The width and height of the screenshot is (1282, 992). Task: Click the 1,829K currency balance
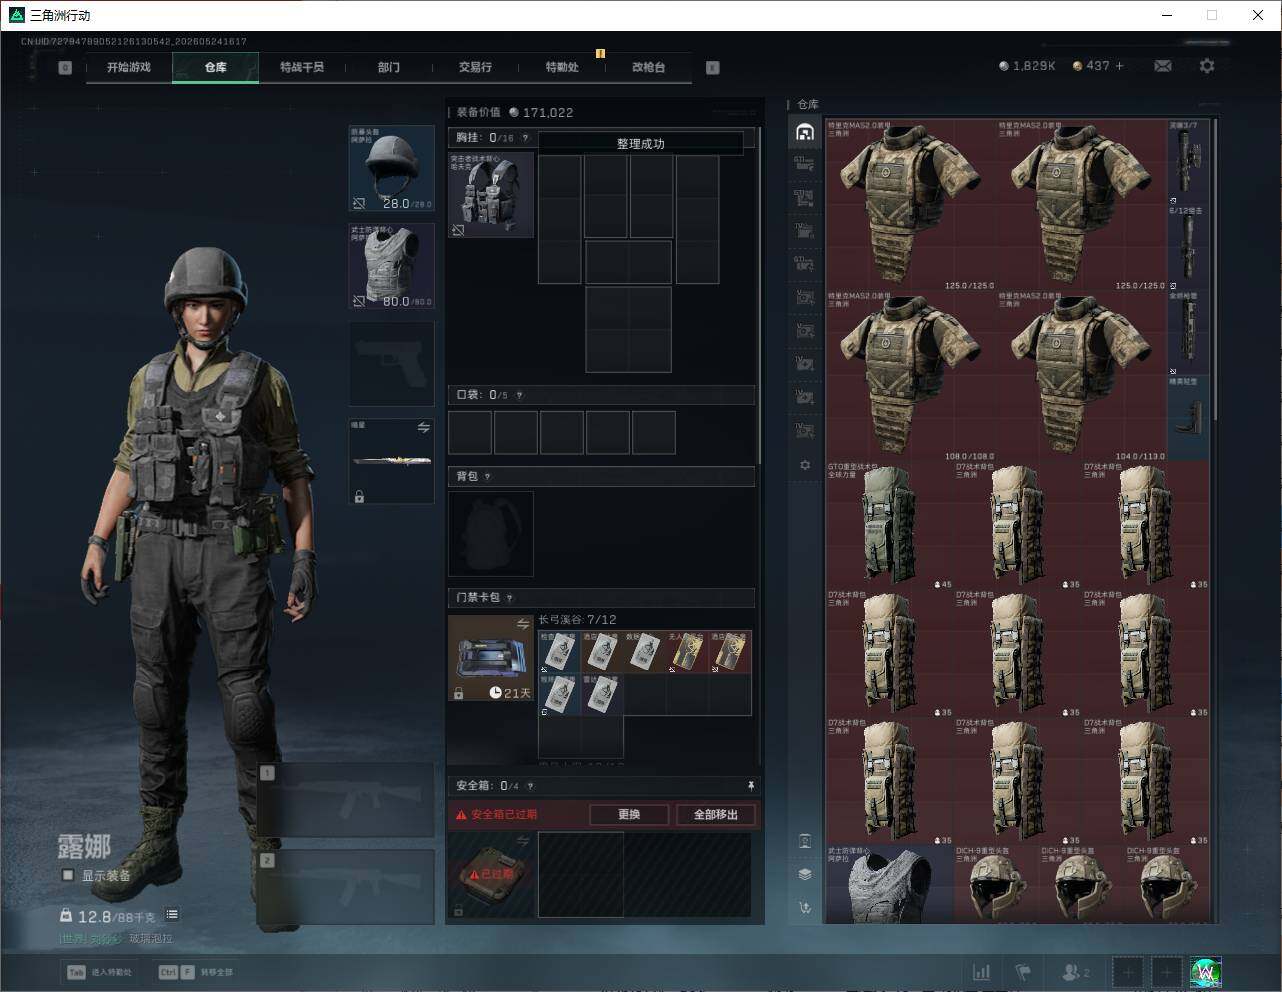[1027, 66]
